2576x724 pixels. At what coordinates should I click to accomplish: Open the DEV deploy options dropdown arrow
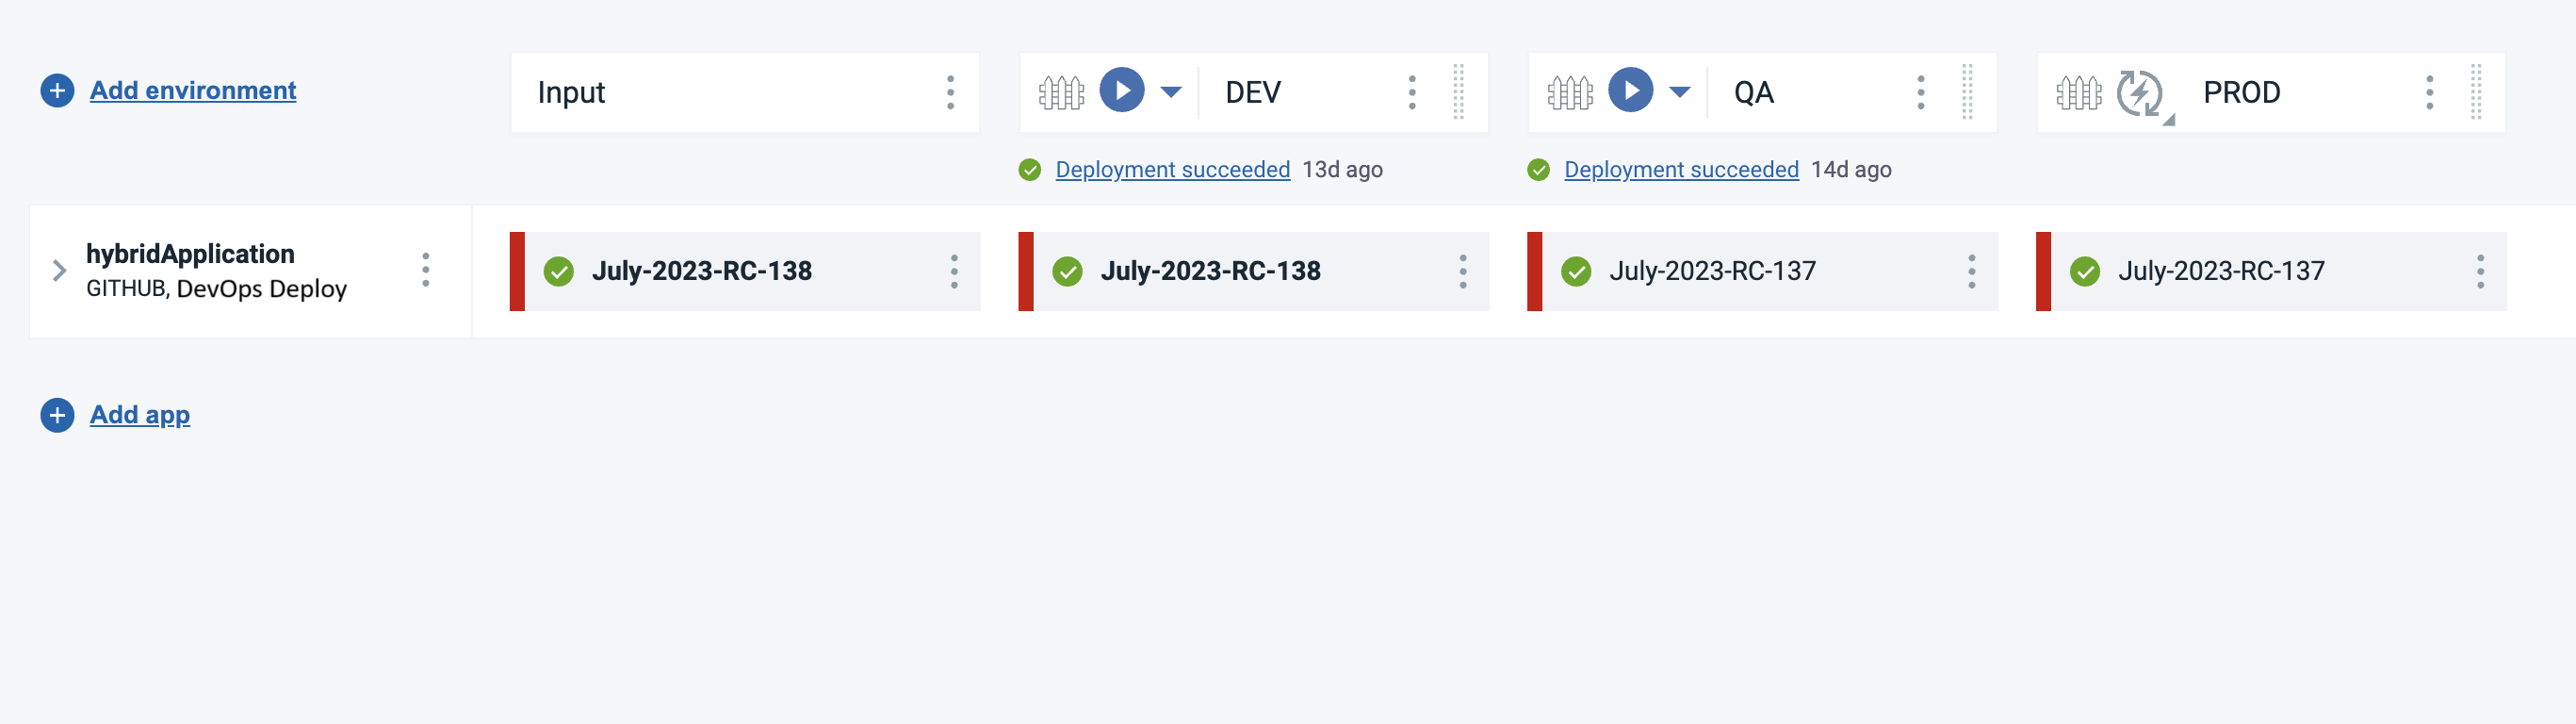tap(1170, 93)
